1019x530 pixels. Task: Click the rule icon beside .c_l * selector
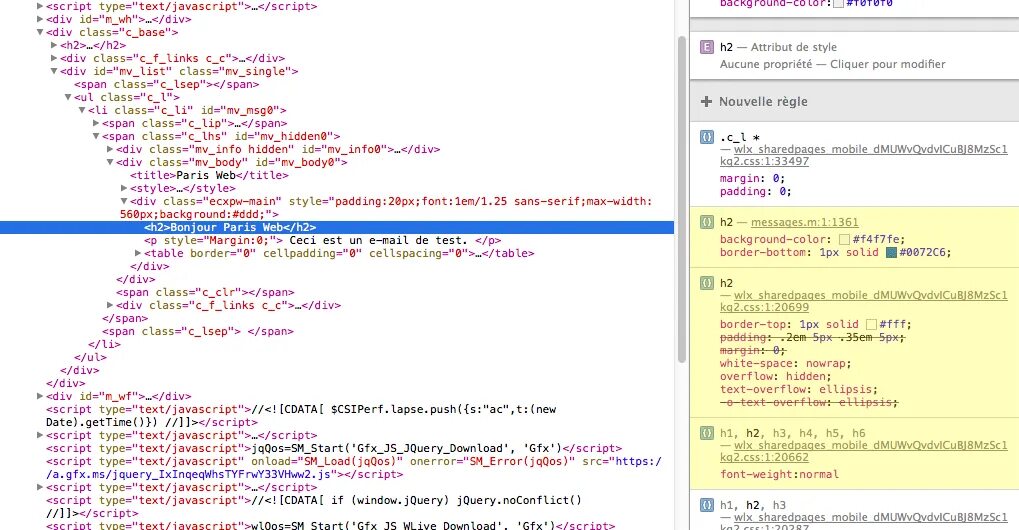pyautogui.click(x=706, y=137)
